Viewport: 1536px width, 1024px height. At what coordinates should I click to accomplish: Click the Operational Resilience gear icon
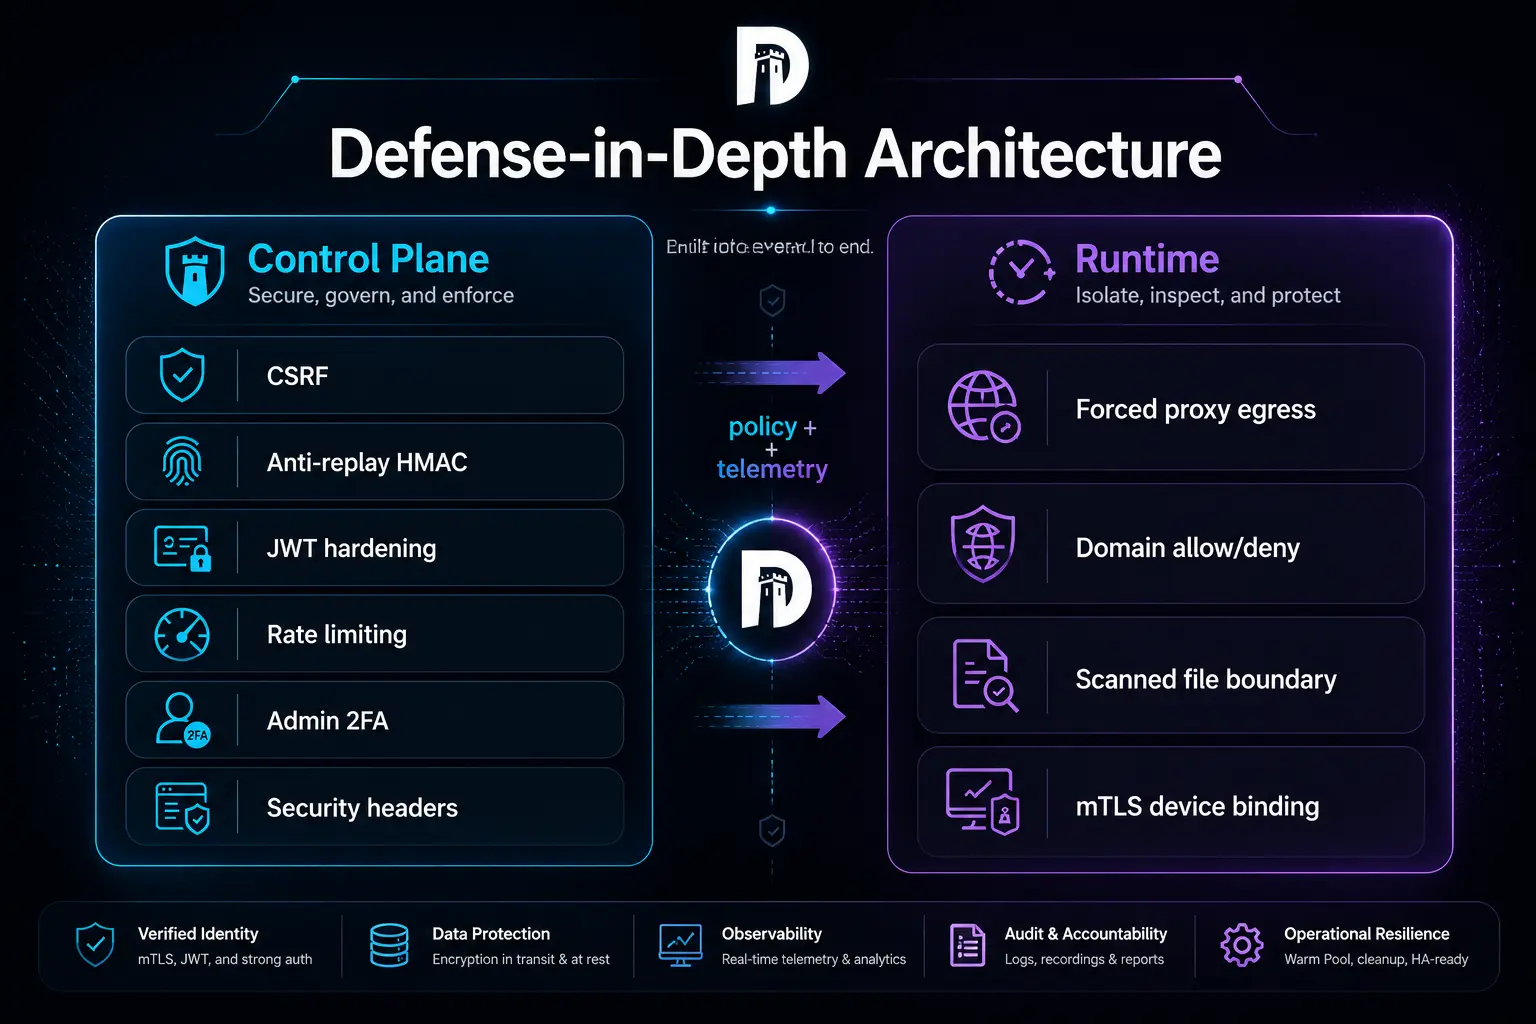(x=1242, y=945)
